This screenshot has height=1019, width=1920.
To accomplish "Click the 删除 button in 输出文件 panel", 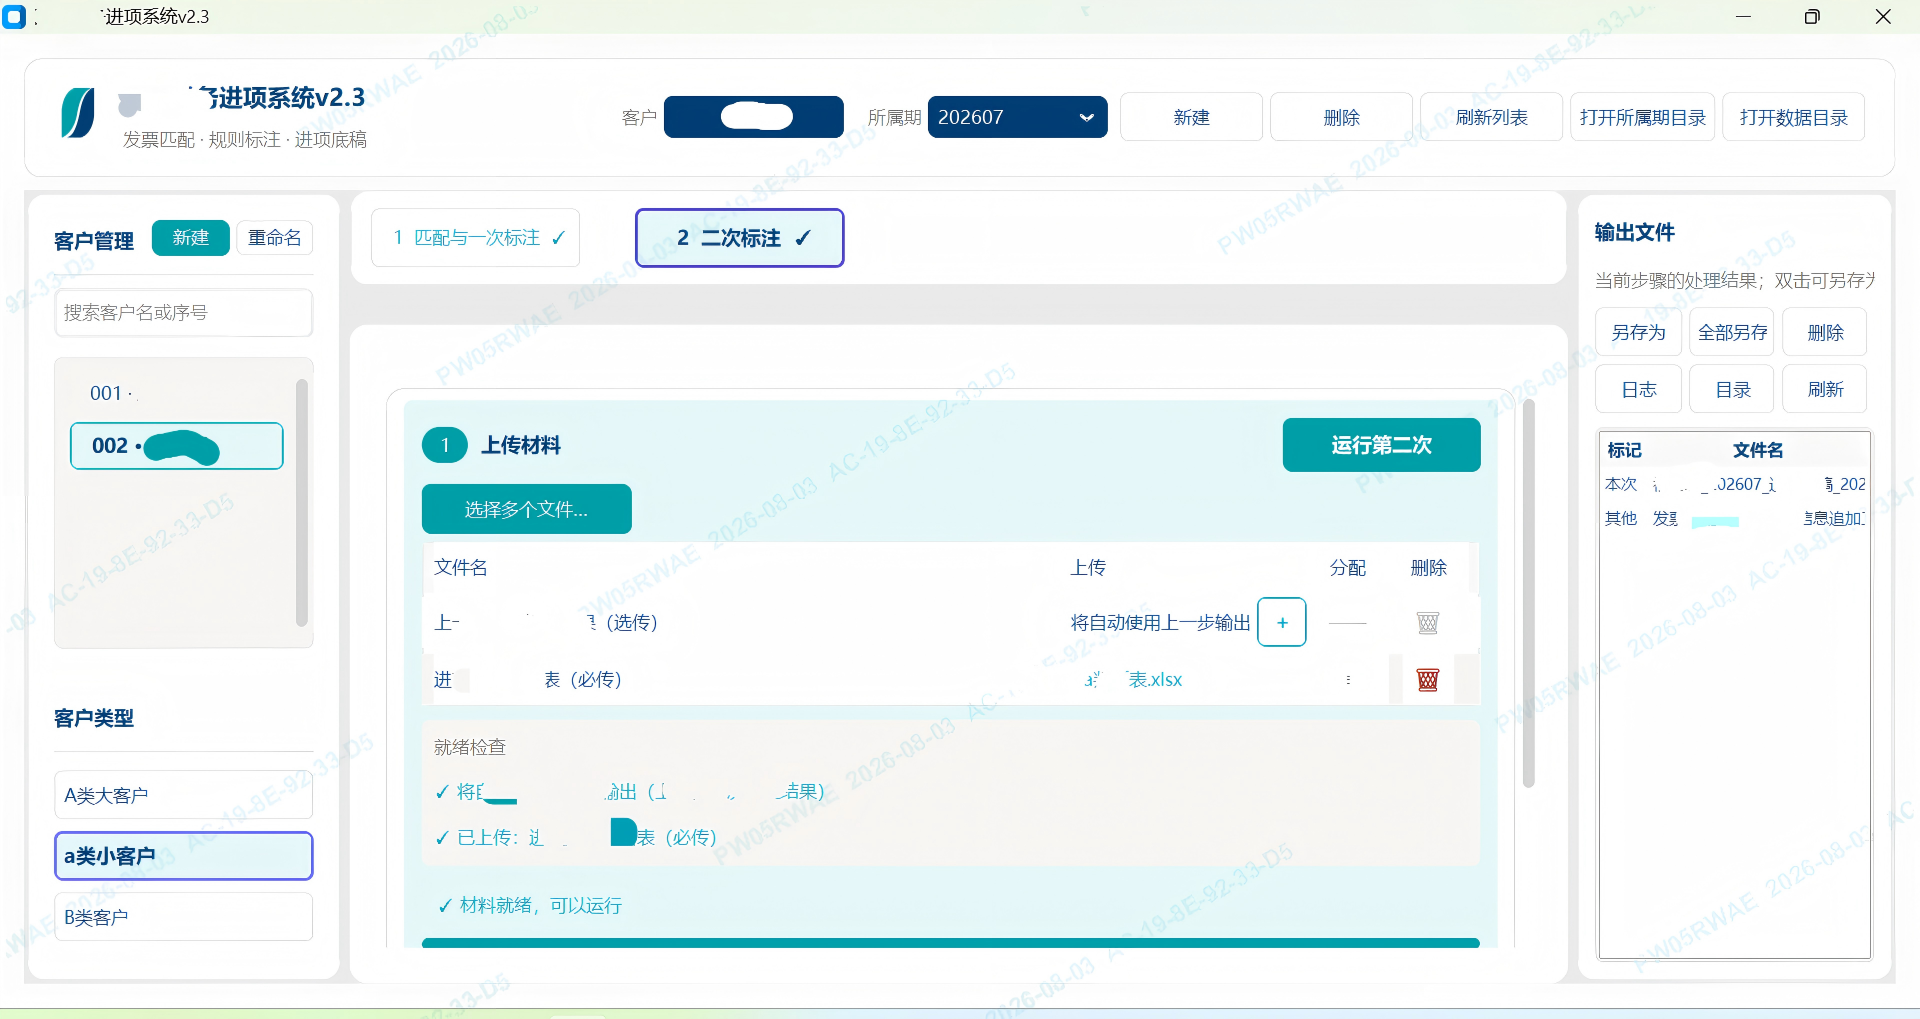I will point(1825,332).
